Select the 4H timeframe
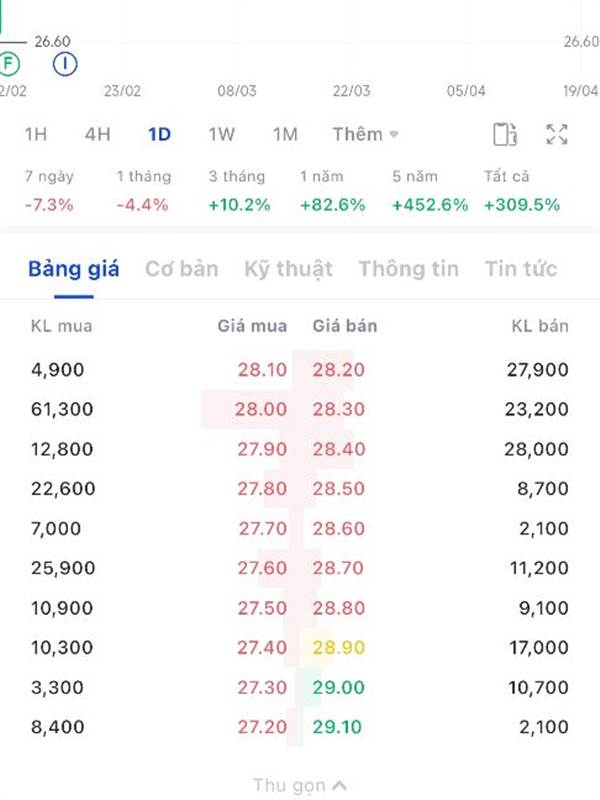Screen dimensions: 600x800 [x=97, y=135]
